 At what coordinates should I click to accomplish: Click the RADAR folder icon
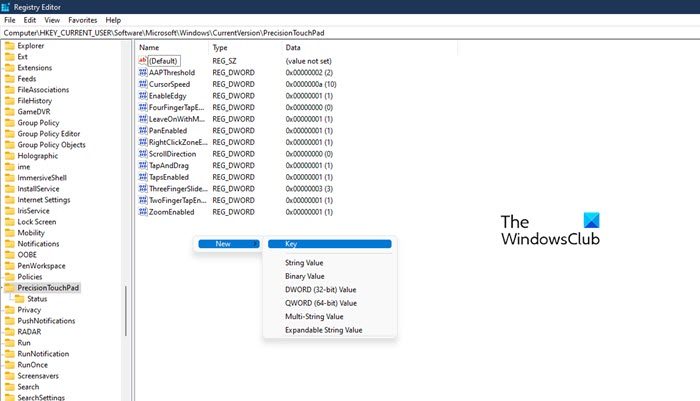[10, 332]
